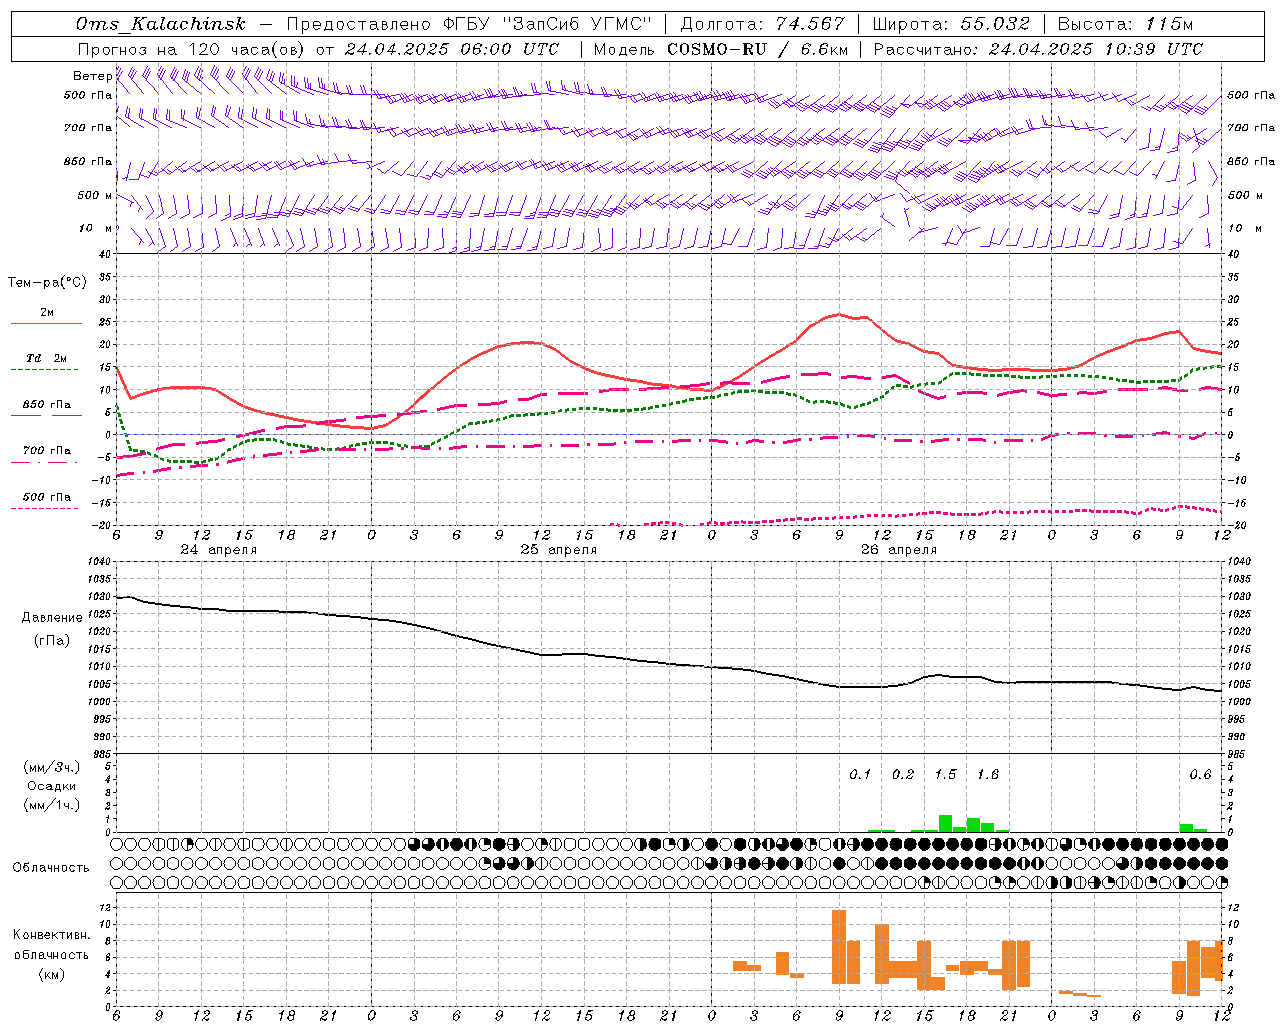Click the 0.2 three-hour precipitation value
This screenshot has width=1280, height=1024.
(903, 774)
